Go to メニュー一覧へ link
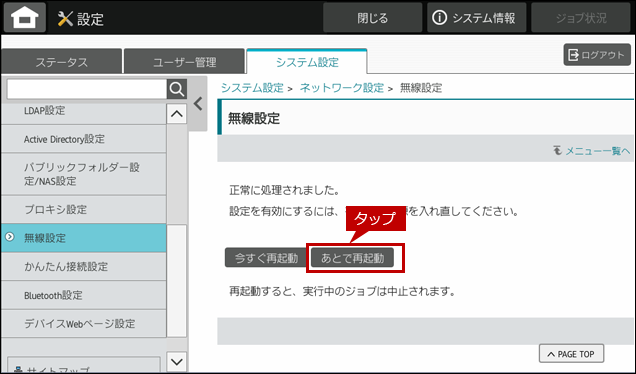The height and width of the screenshot is (374, 636). [x=593, y=151]
